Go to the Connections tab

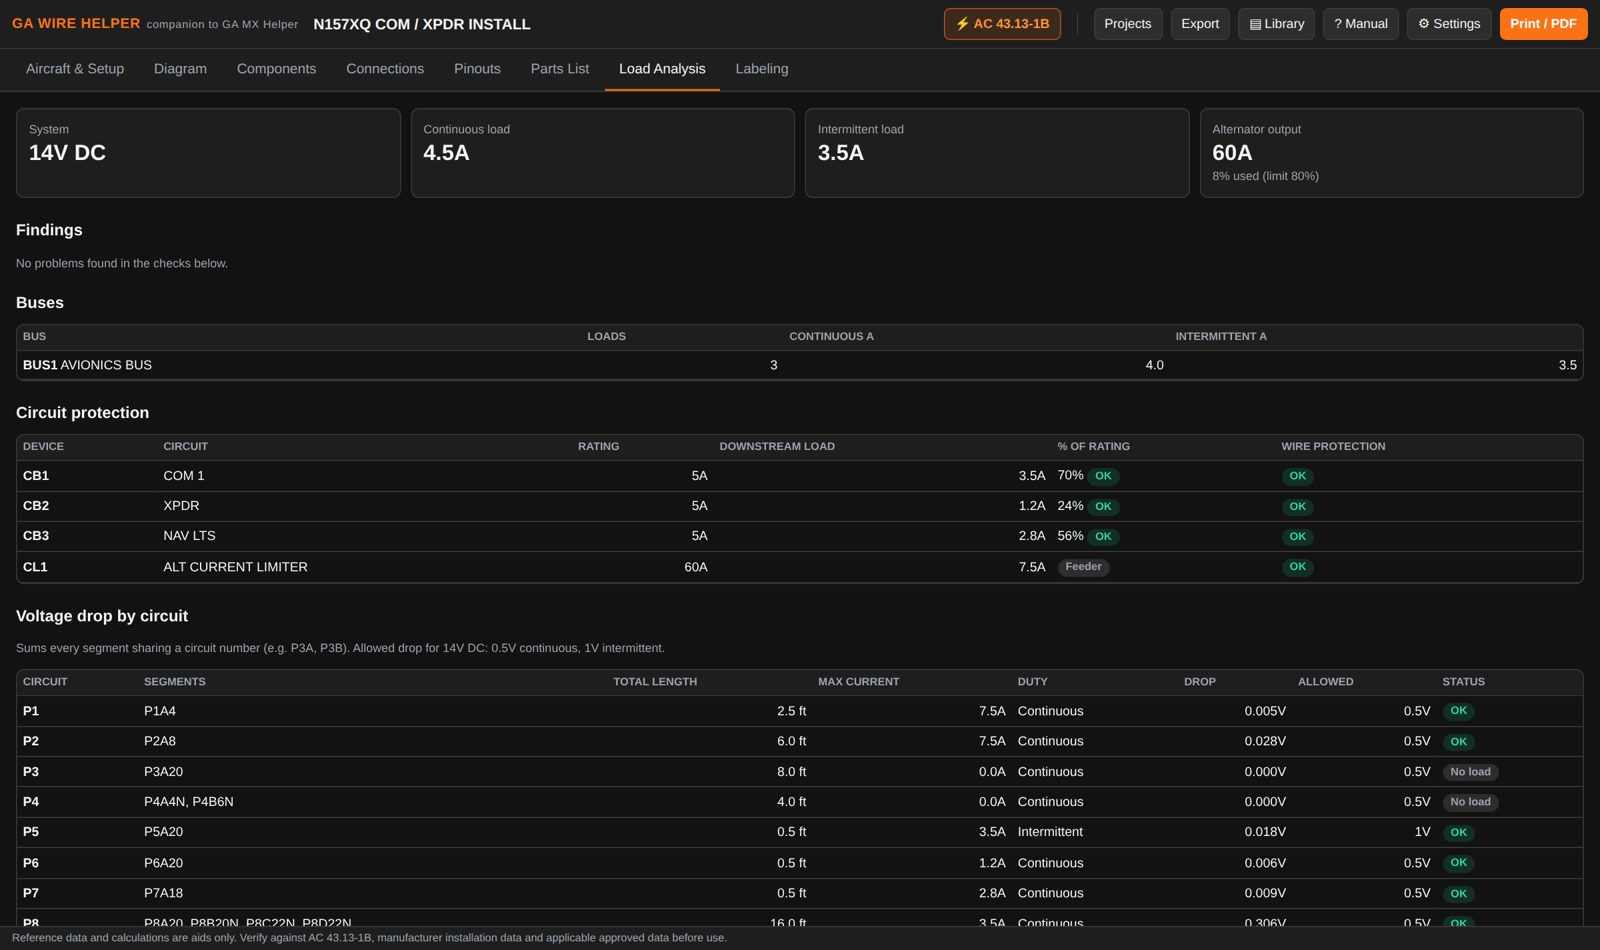tap(385, 69)
